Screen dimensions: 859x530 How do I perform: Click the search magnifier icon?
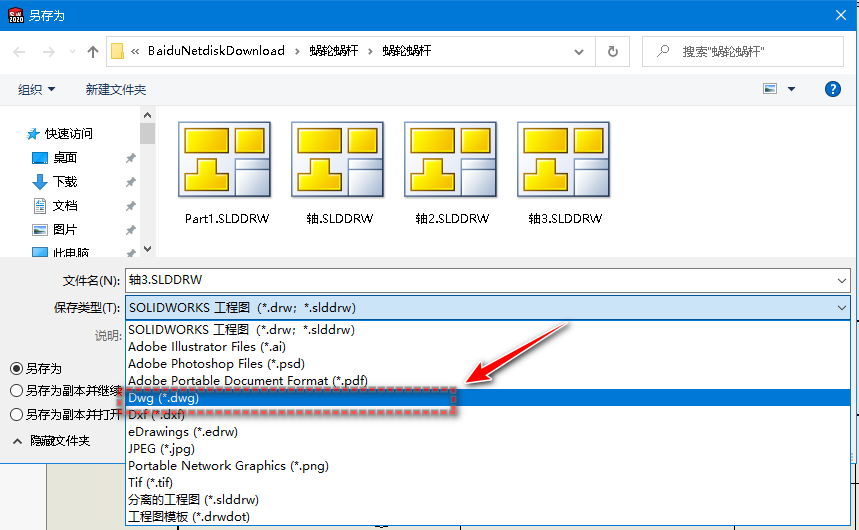pos(663,52)
